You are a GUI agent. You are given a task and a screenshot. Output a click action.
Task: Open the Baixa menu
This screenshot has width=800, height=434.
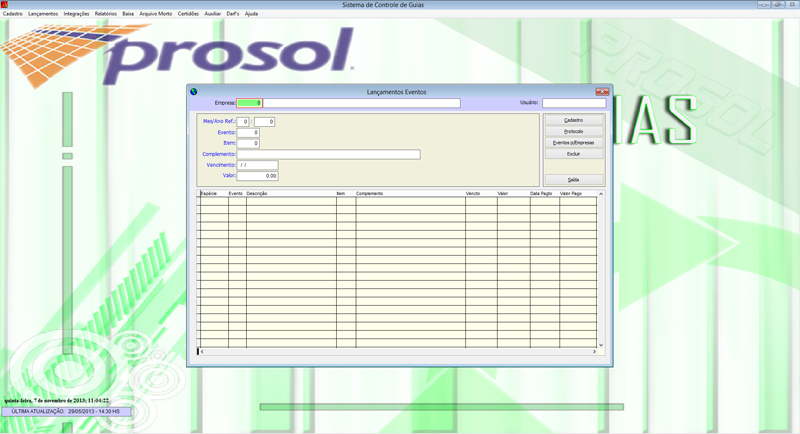pyautogui.click(x=128, y=14)
